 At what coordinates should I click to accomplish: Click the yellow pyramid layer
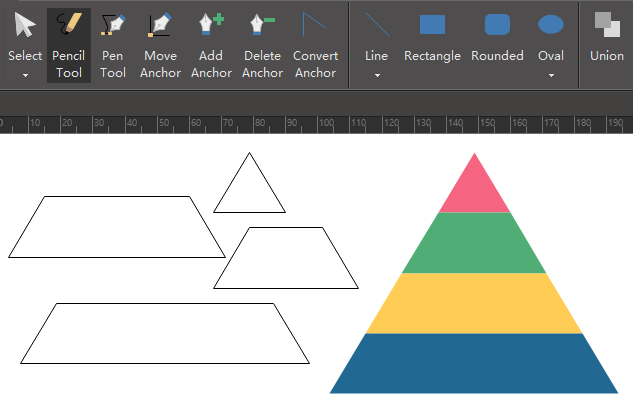click(x=474, y=303)
